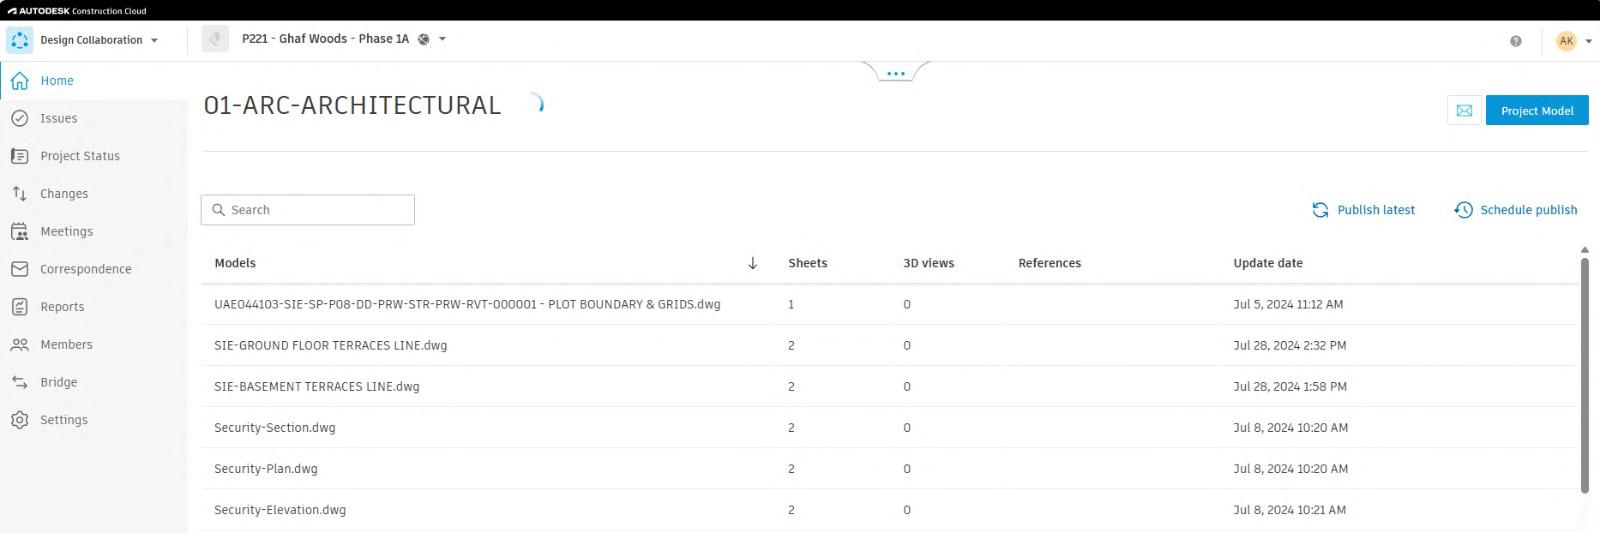Click the Reports icon in sidebar
The height and width of the screenshot is (533, 1600).
(x=19, y=307)
